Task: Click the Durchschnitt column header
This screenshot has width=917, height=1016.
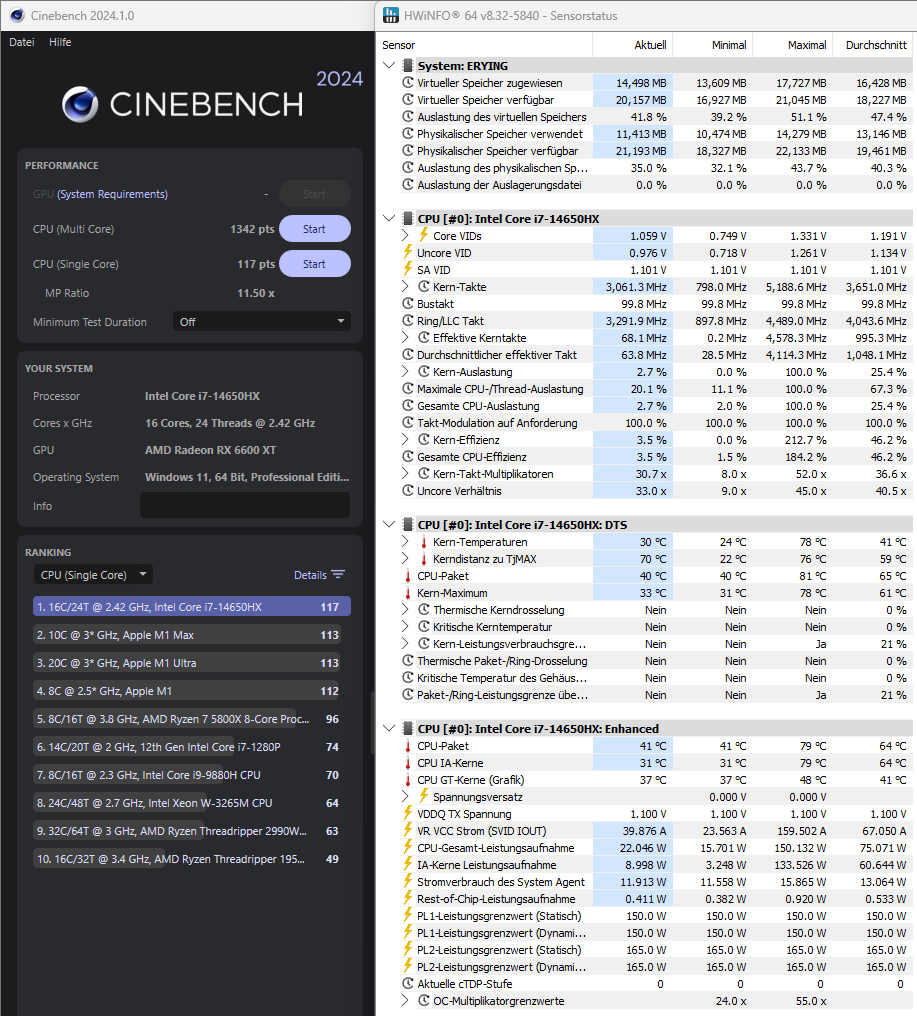Action: click(x=873, y=45)
